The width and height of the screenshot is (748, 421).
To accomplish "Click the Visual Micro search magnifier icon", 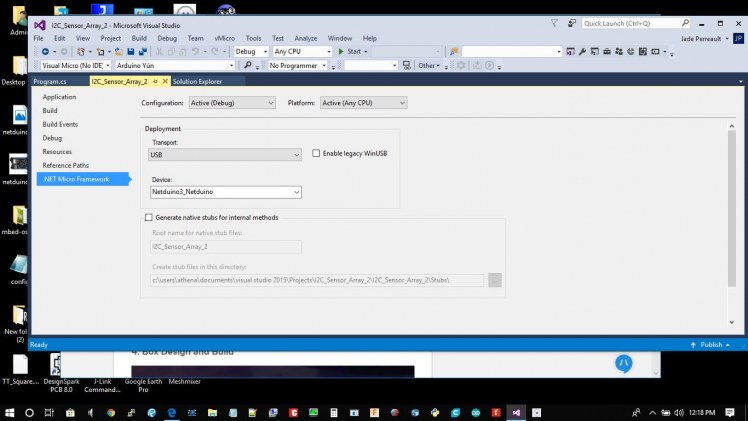I will pos(248,65).
